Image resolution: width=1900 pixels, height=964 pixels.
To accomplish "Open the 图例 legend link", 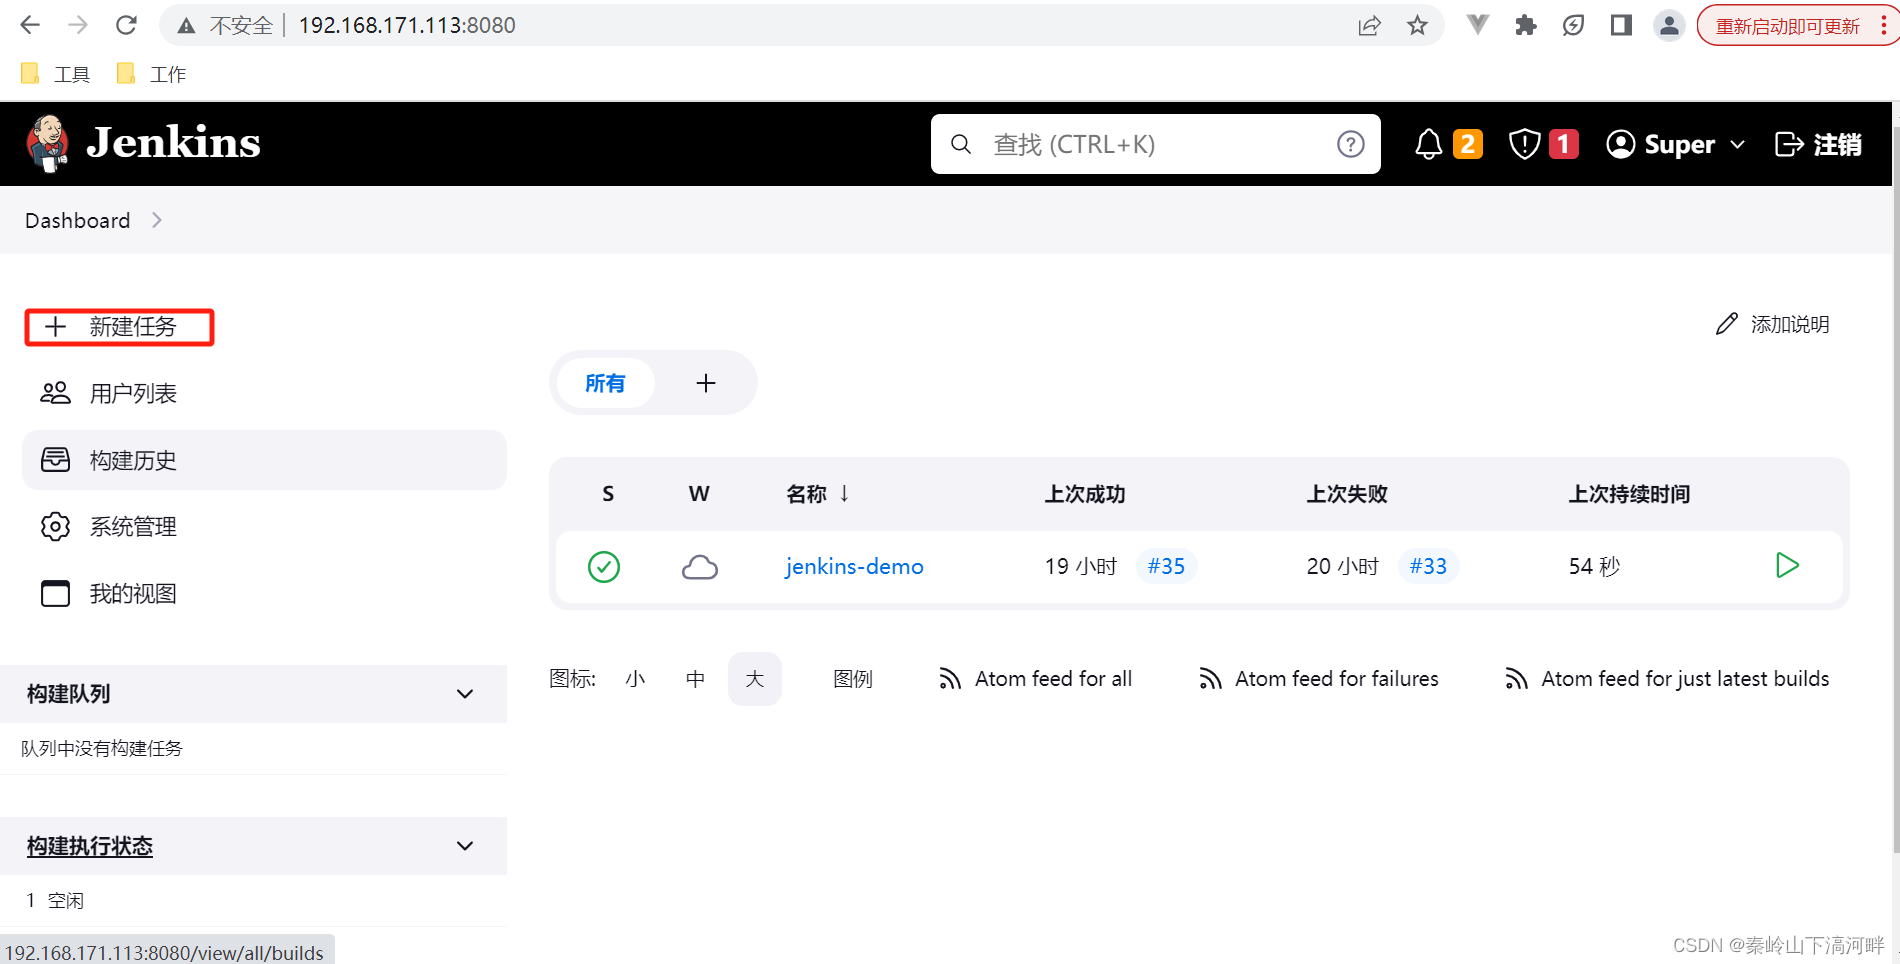I will pos(853,679).
